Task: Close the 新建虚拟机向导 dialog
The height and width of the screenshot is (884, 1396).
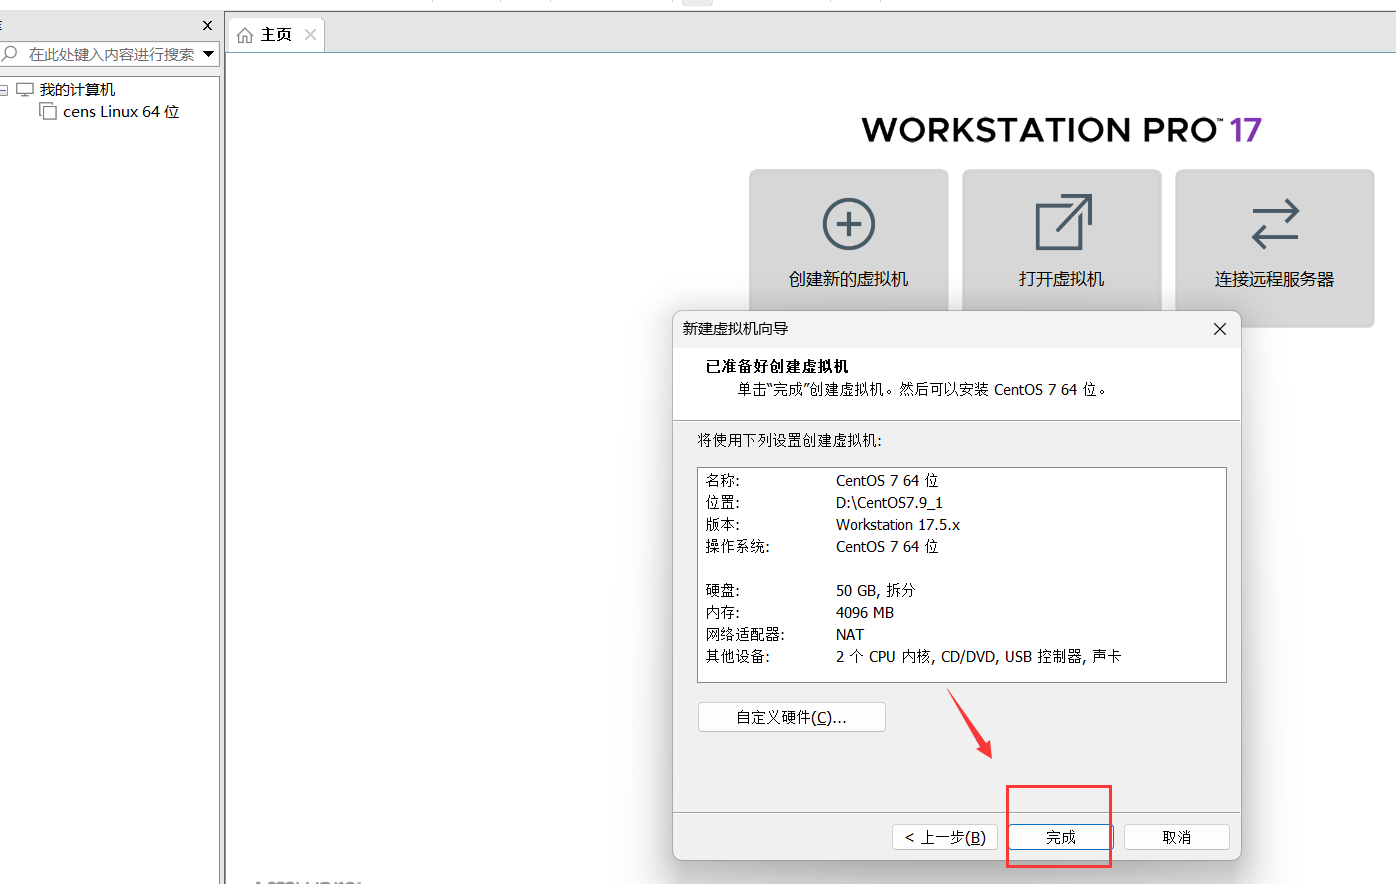Action: [1220, 328]
